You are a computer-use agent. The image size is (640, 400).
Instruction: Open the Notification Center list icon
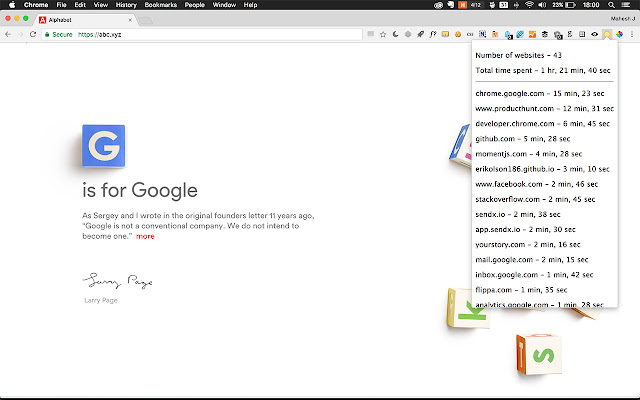(626, 5)
